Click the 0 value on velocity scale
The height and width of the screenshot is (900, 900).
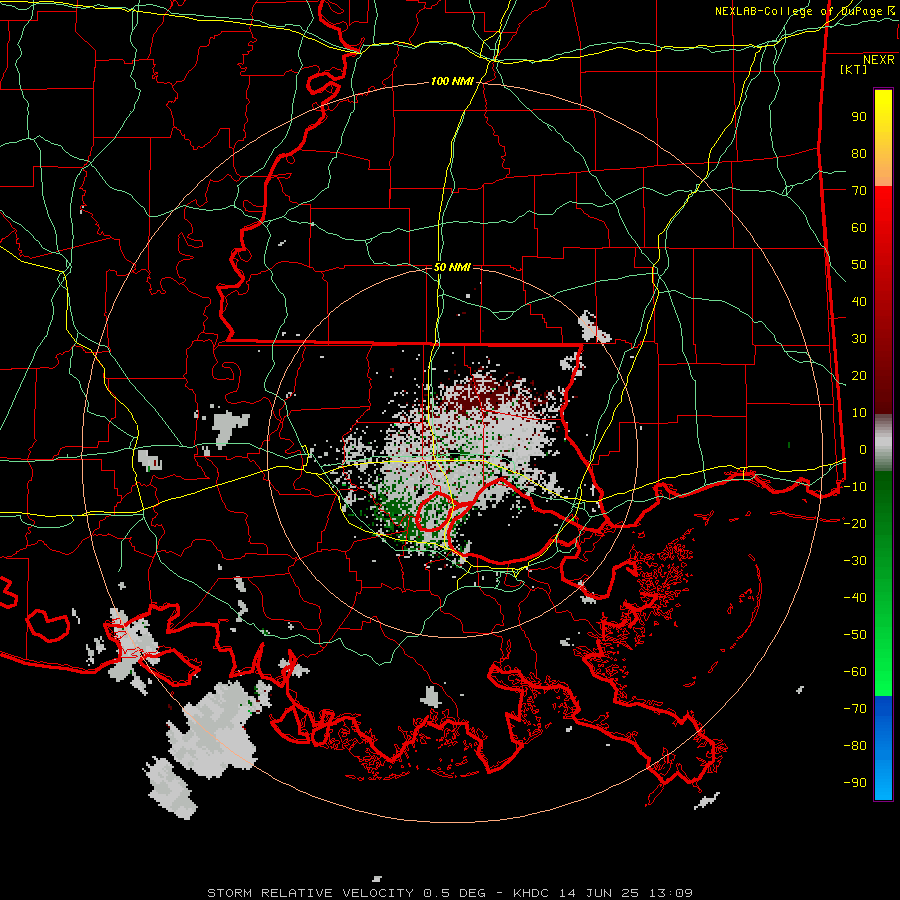(x=863, y=450)
